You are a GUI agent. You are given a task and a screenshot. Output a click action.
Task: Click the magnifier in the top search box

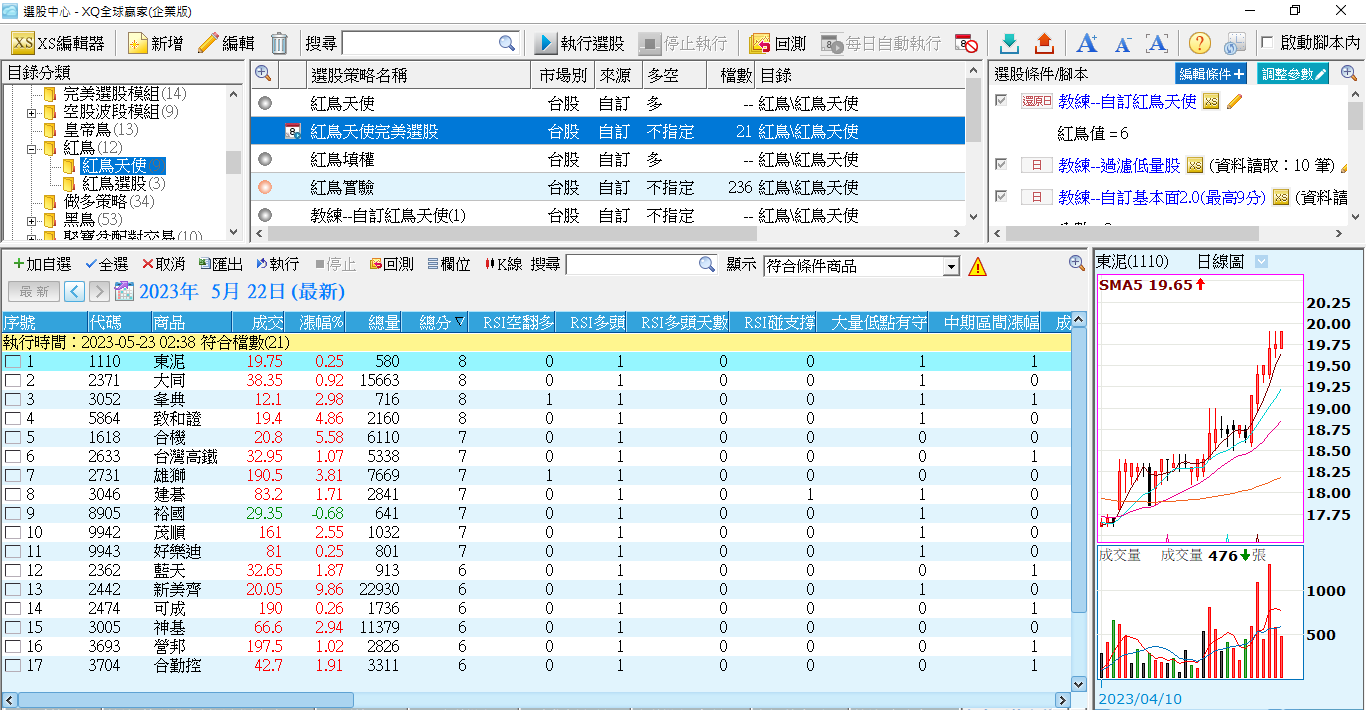tap(507, 44)
